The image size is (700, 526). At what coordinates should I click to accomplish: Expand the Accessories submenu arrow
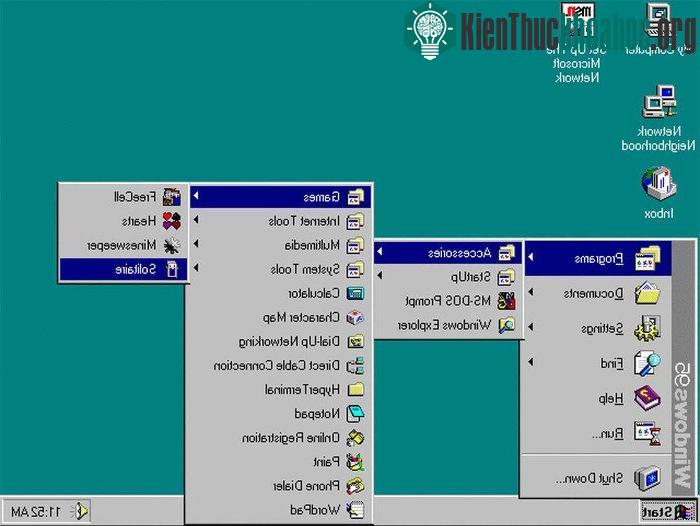(x=379, y=252)
